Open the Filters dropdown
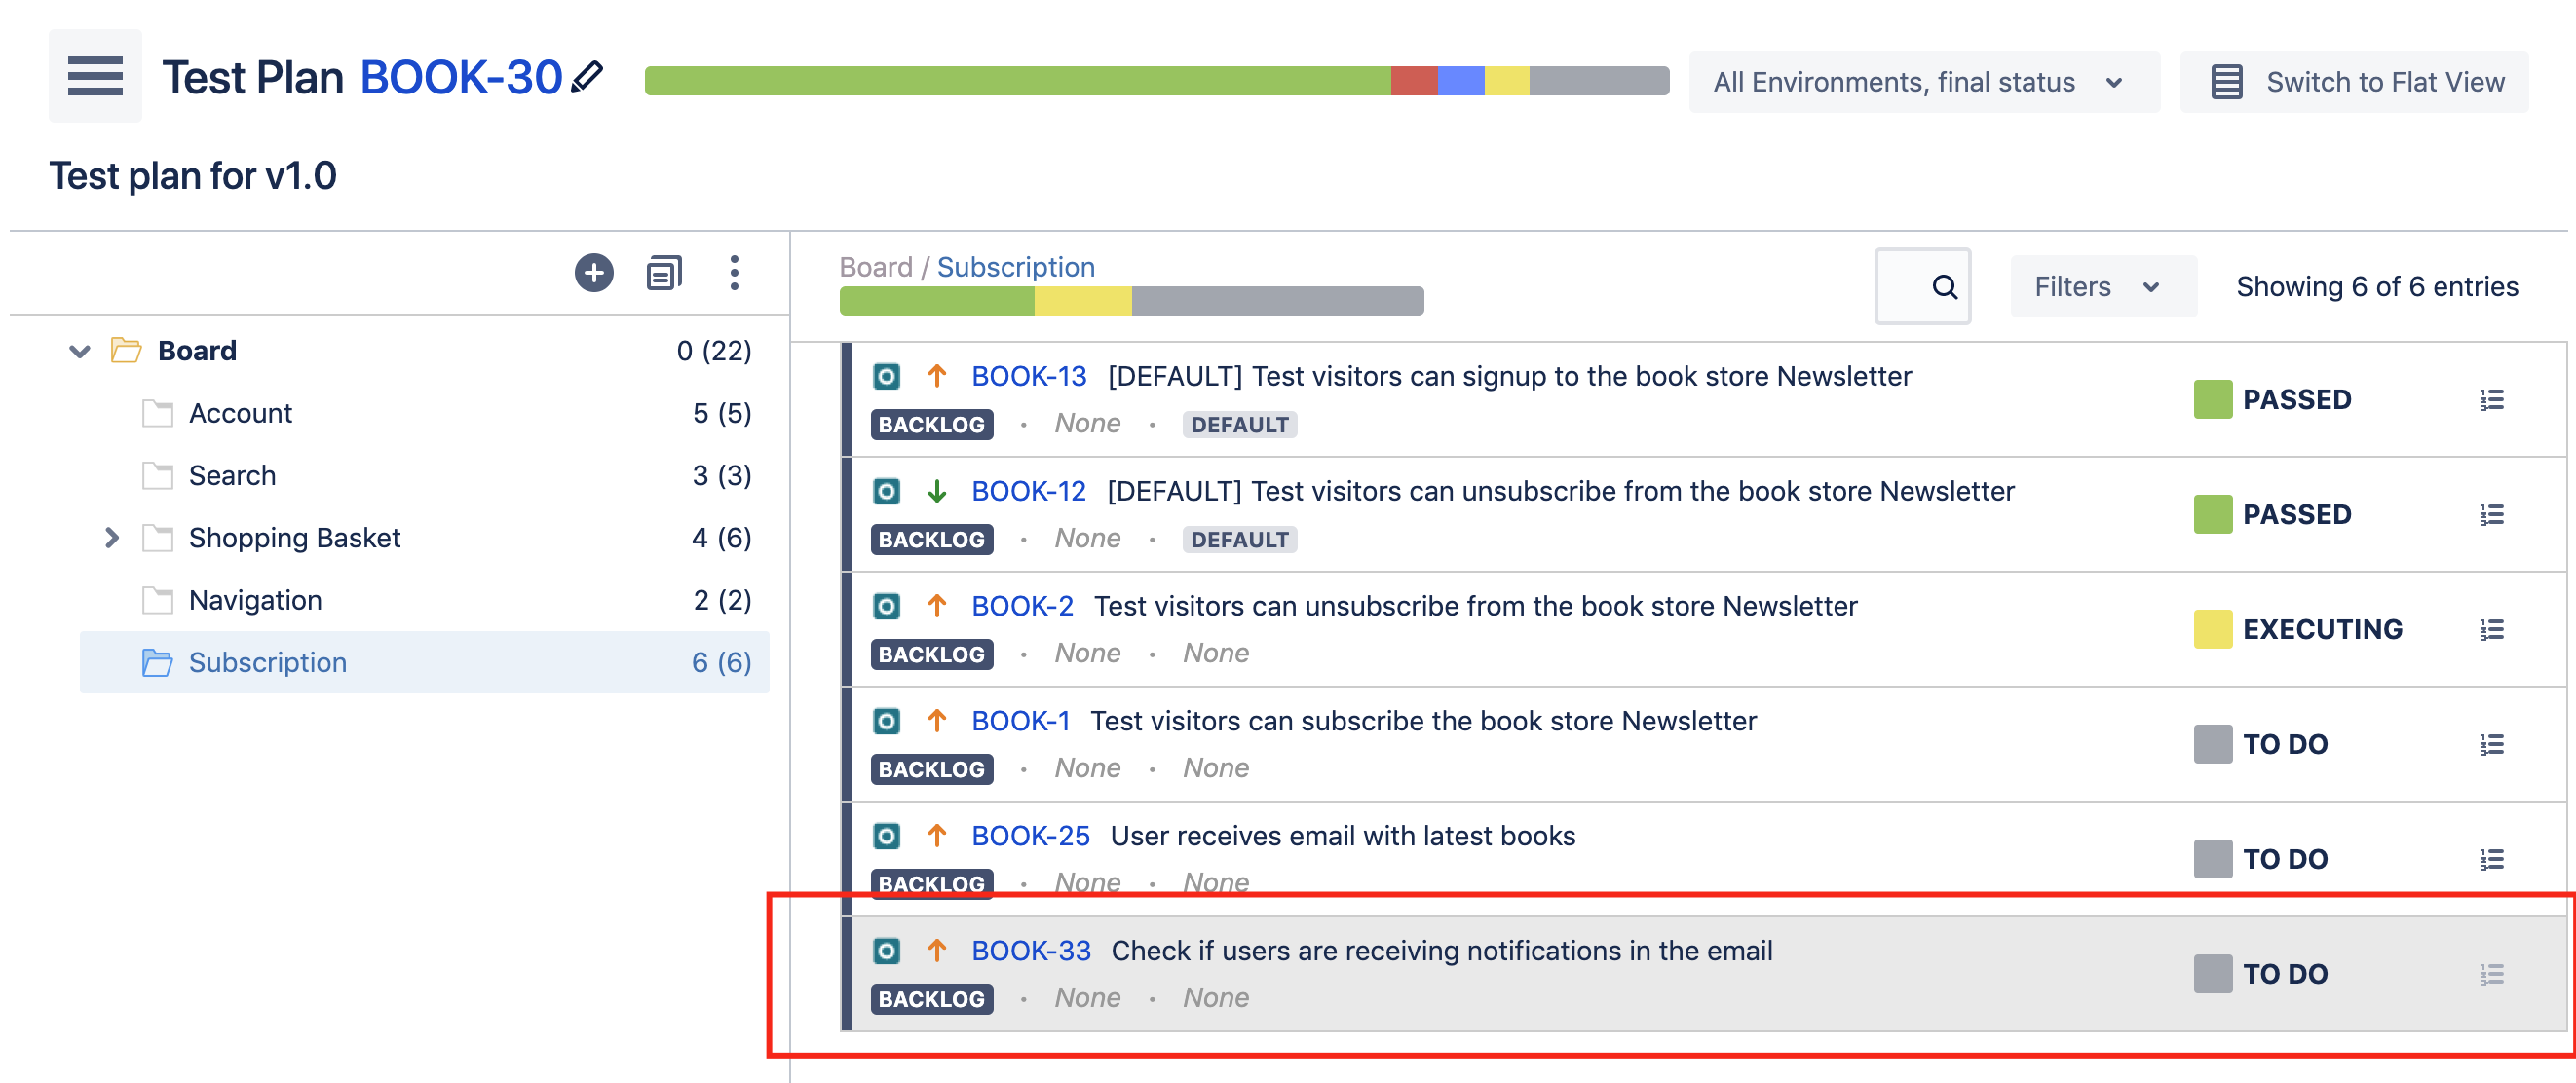Image resolution: width=2576 pixels, height=1083 pixels. pyautogui.click(x=2103, y=287)
